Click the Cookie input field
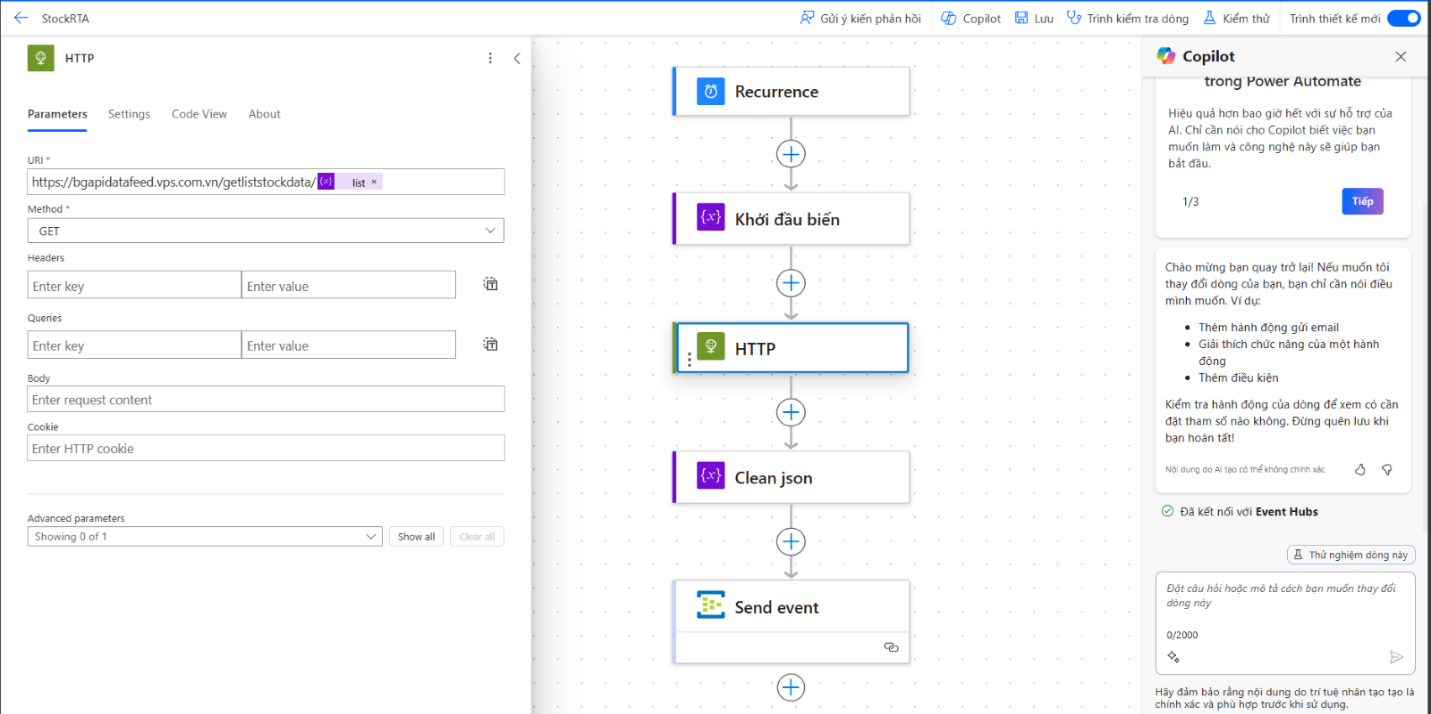1431x714 pixels. tap(266, 448)
